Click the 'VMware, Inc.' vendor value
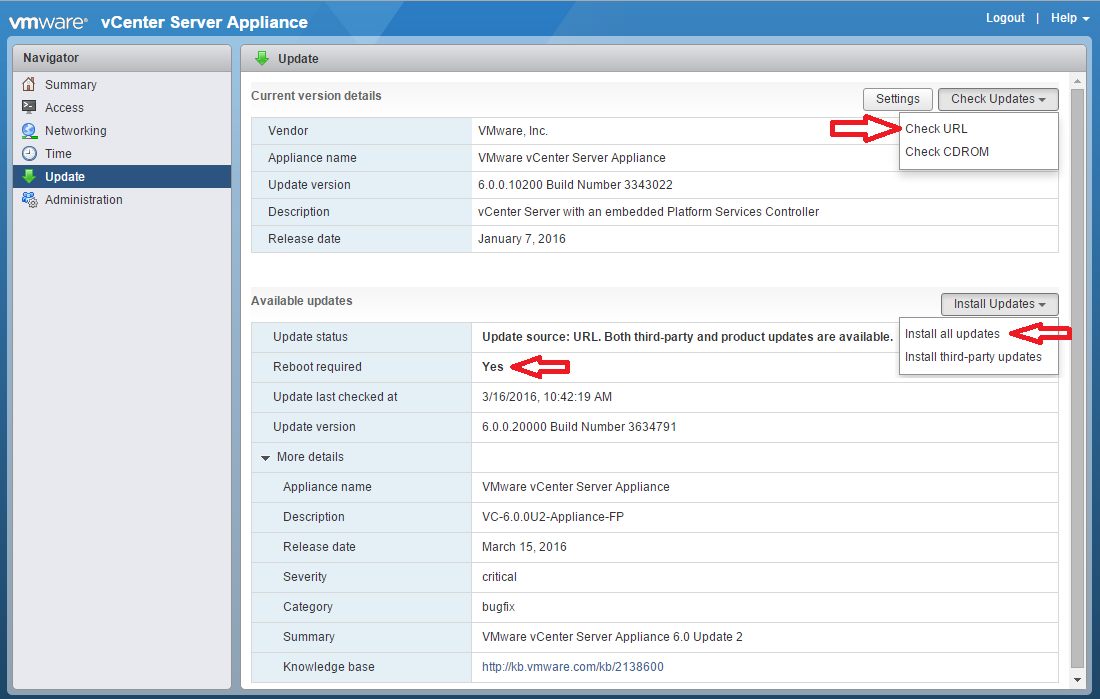The width and height of the screenshot is (1100, 699). [x=513, y=131]
